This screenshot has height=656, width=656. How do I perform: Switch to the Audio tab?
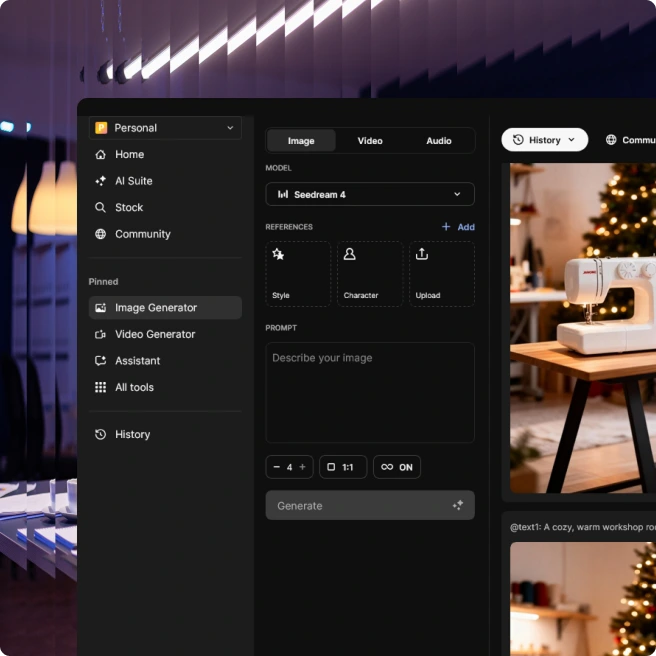439,141
